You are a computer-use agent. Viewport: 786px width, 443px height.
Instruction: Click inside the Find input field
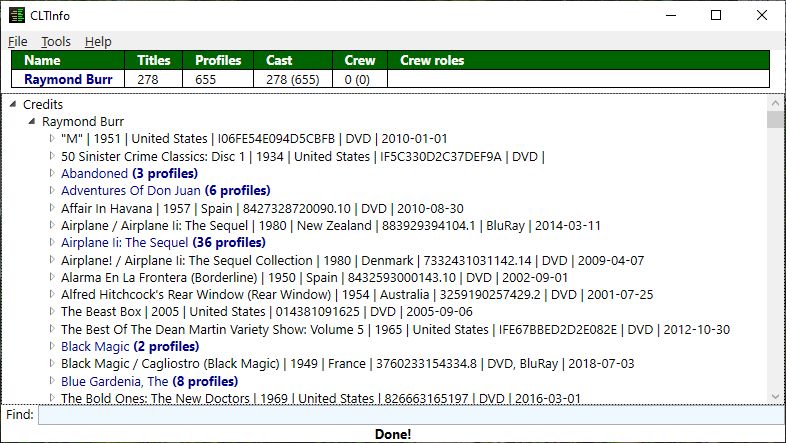click(x=411, y=415)
